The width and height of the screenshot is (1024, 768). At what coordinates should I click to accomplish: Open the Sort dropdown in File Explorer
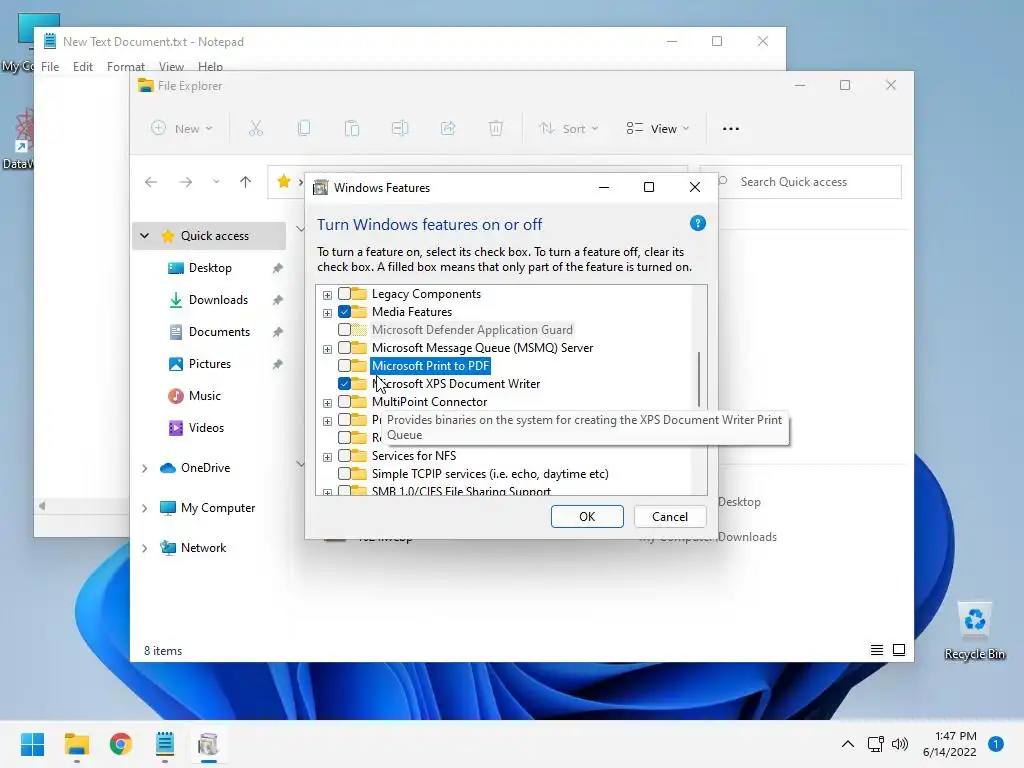click(568, 129)
